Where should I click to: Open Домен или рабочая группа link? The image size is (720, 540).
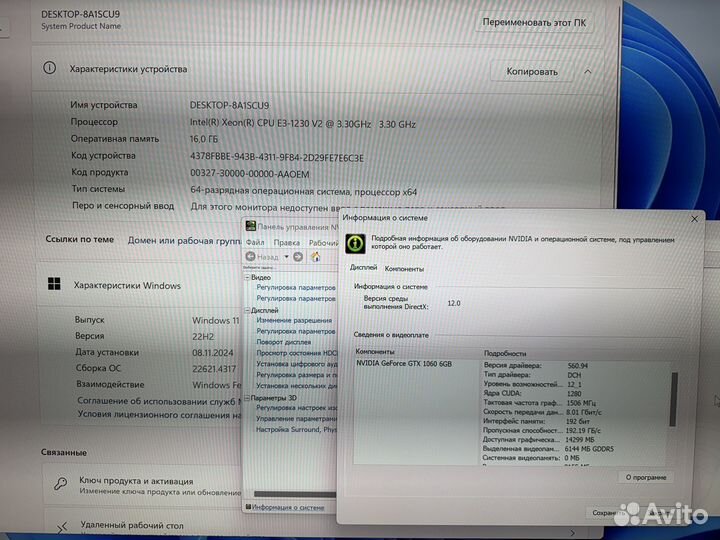point(185,241)
